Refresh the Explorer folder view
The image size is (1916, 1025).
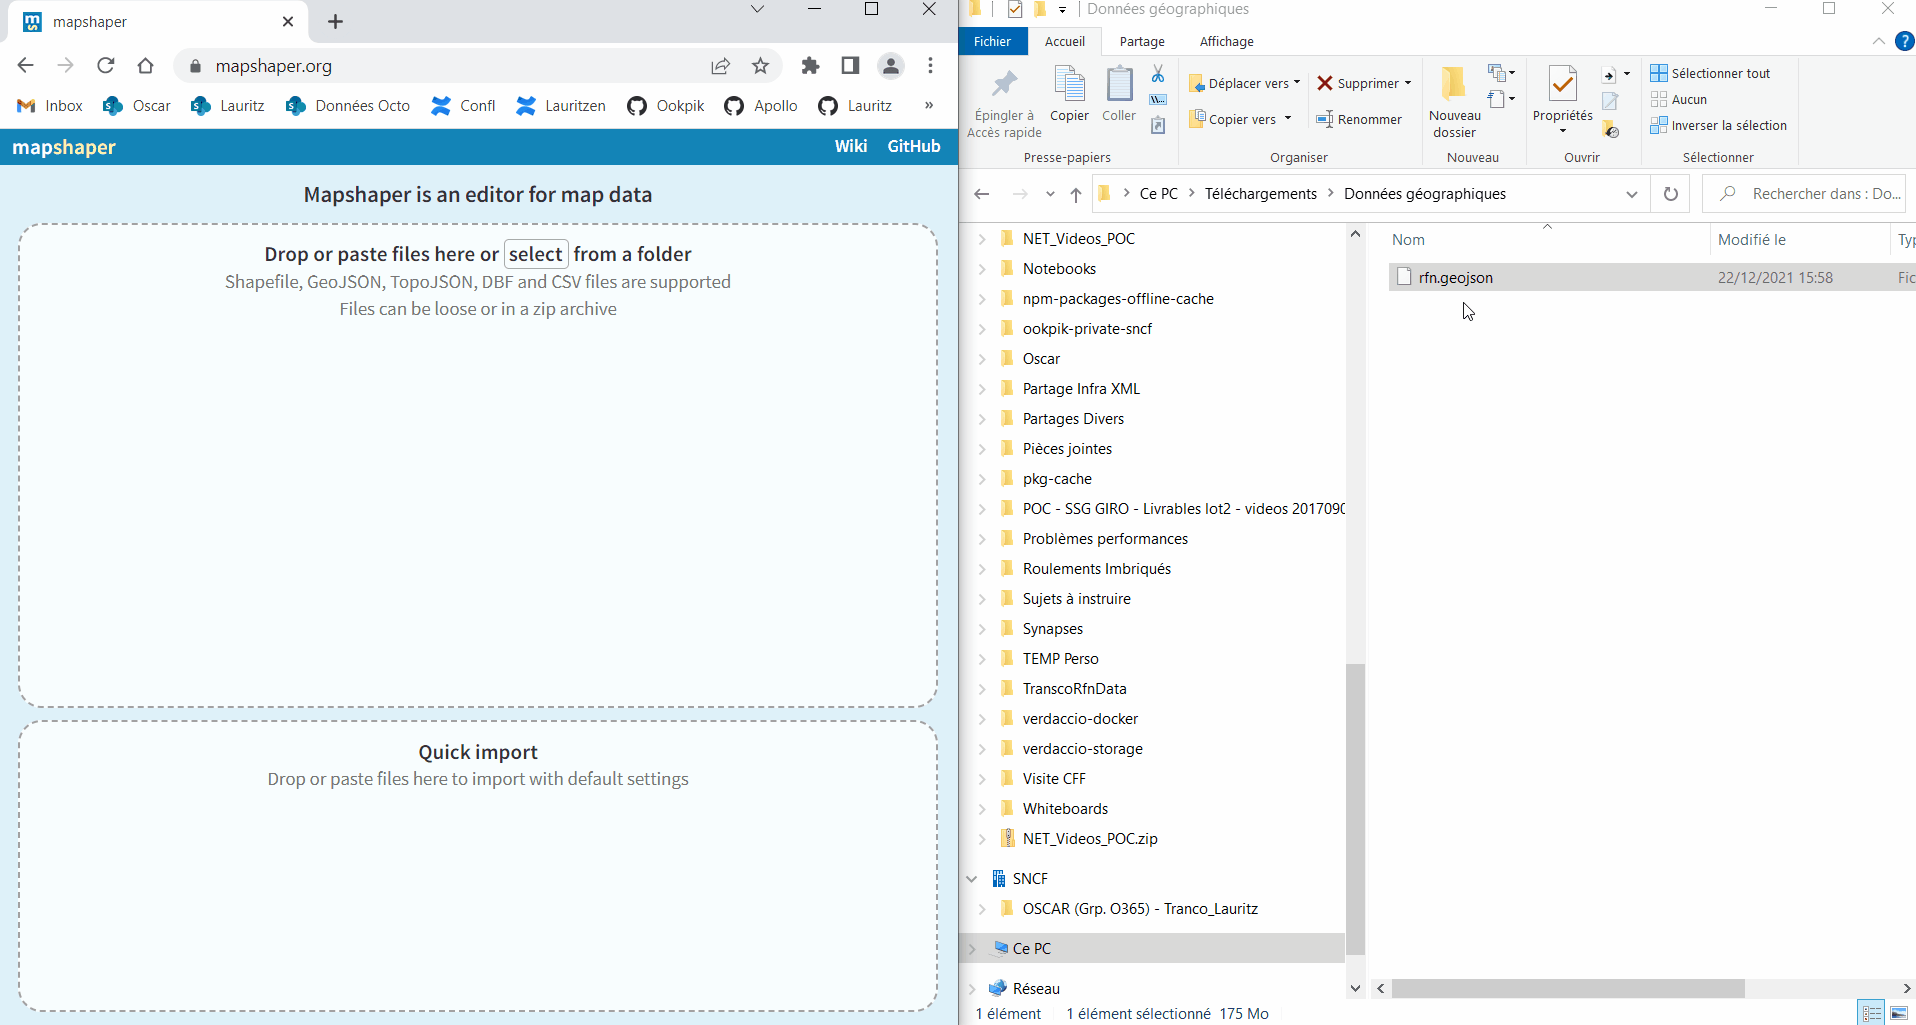[1670, 194]
